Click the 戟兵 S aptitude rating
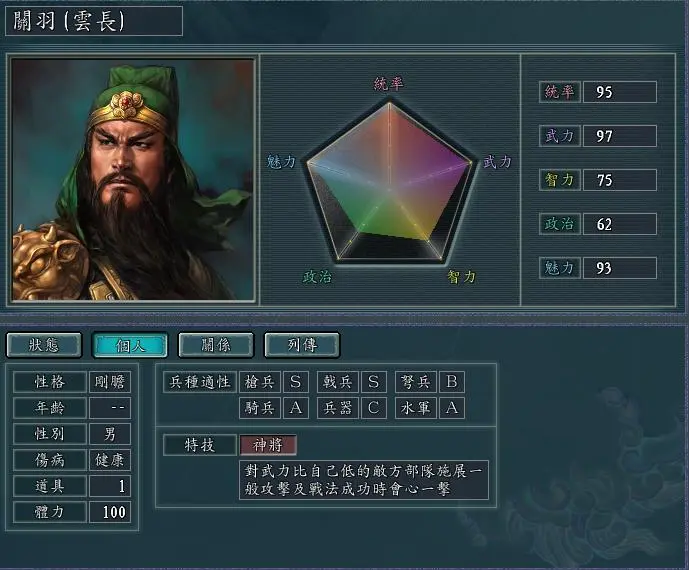This screenshot has width=689, height=570. click(374, 382)
